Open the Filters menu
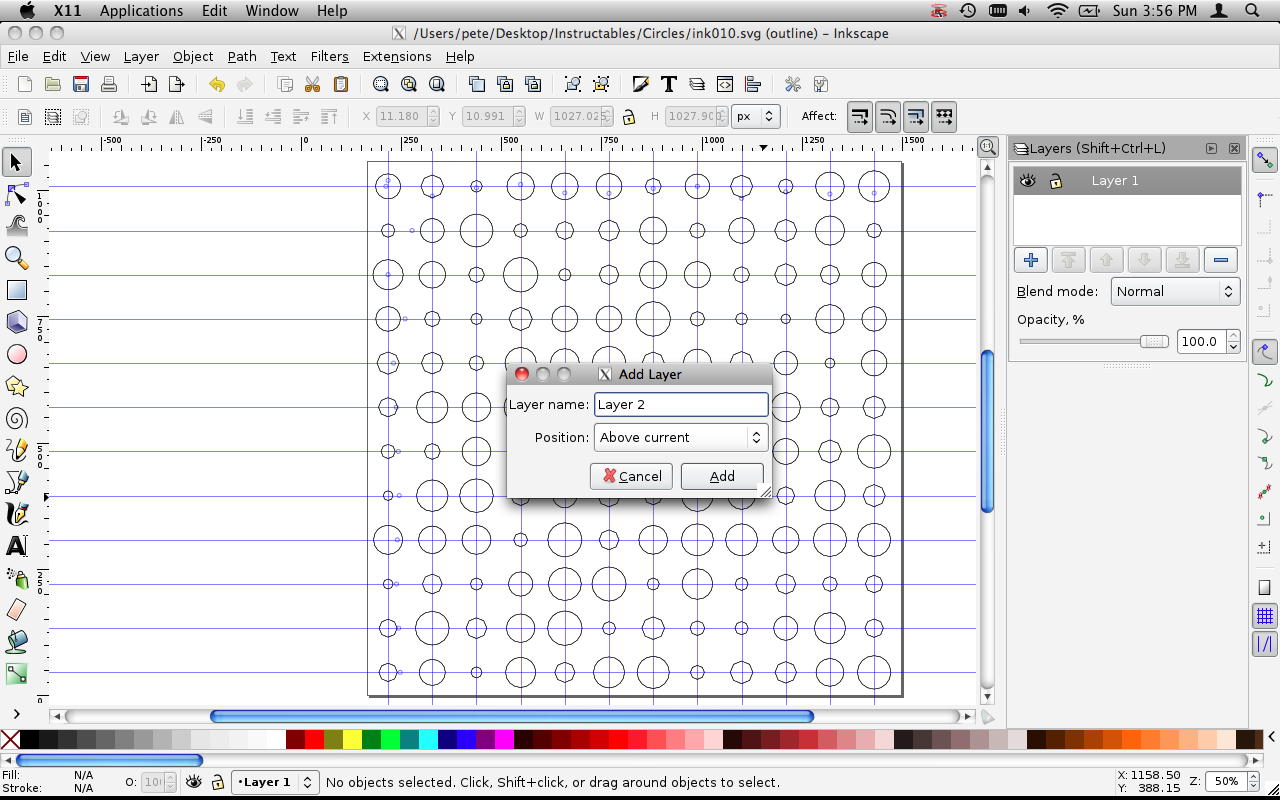The height and width of the screenshot is (800, 1280). (x=329, y=56)
